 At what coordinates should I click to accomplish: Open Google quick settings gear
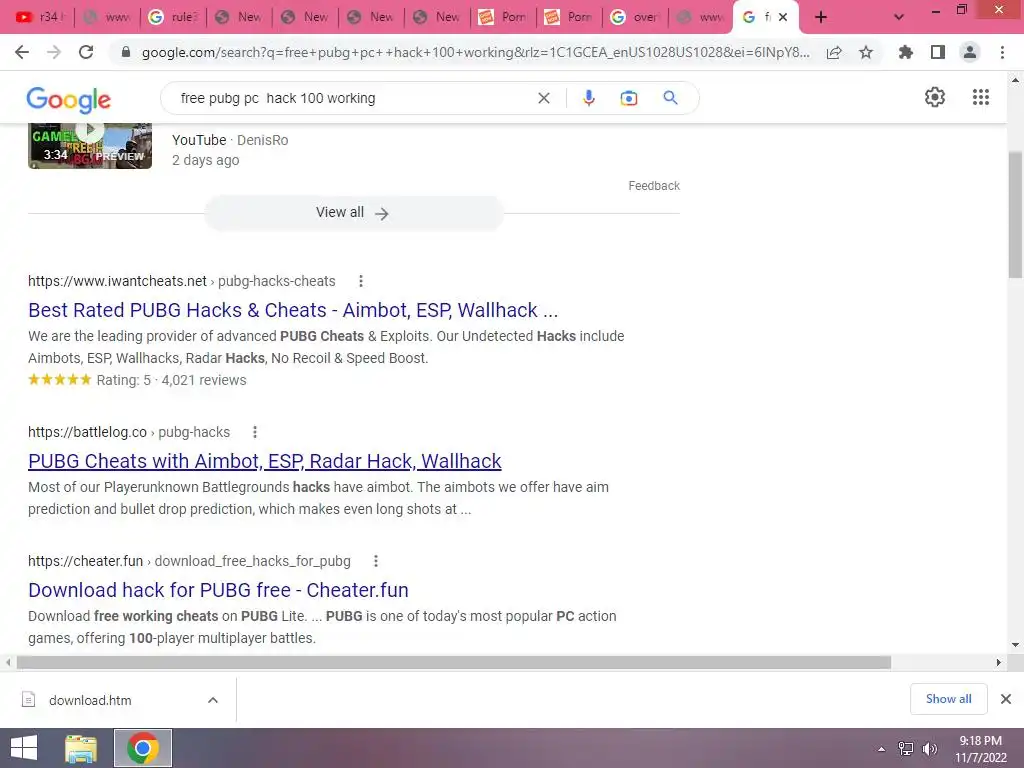click(x=935, y=97)
